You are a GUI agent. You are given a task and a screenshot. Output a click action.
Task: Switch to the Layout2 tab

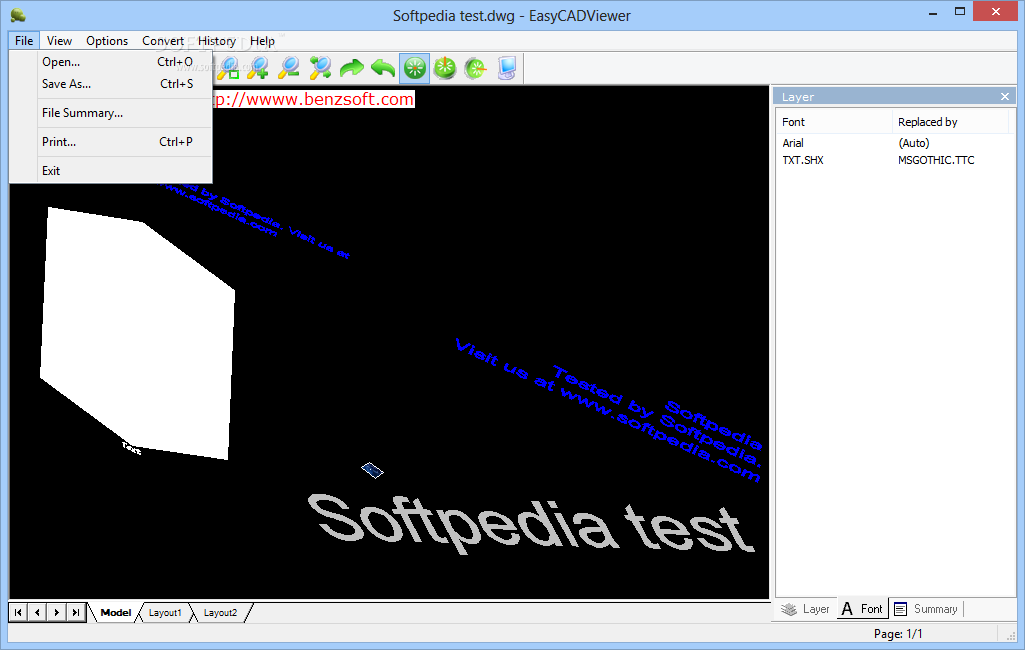(x=220, y=613)
